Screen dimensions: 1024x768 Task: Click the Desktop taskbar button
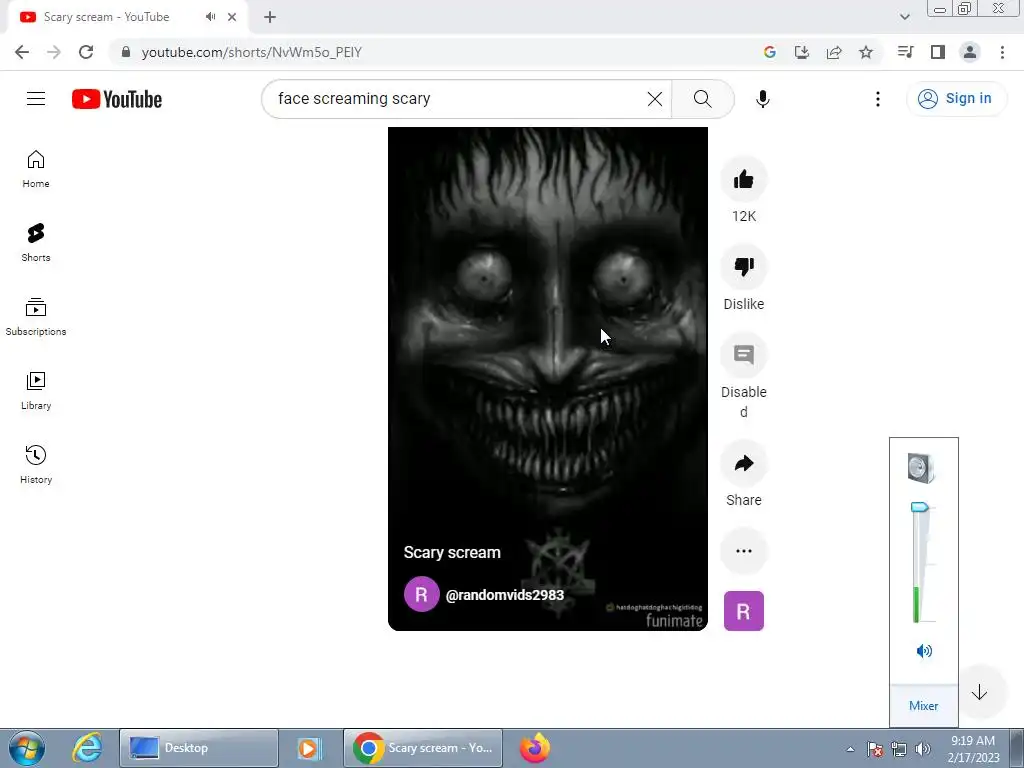[199, 748]
